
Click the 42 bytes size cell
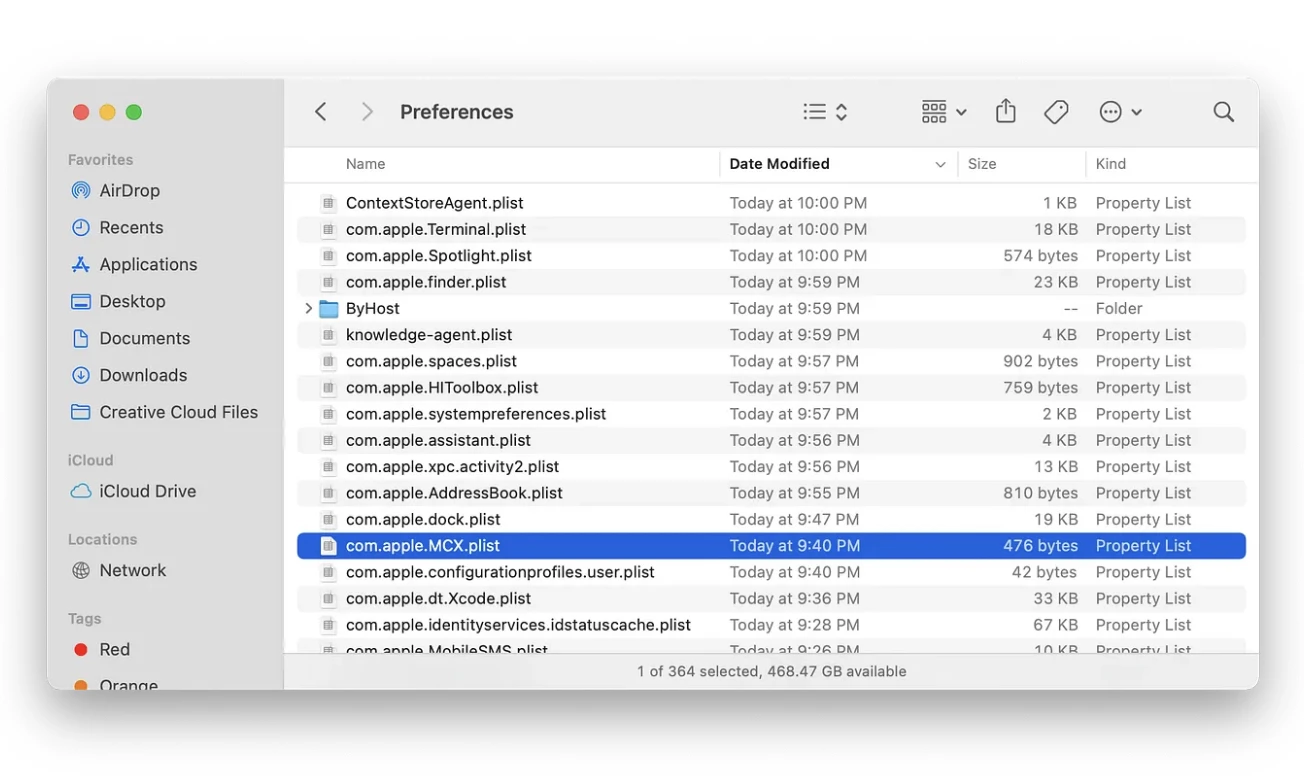click(1044, 572)
